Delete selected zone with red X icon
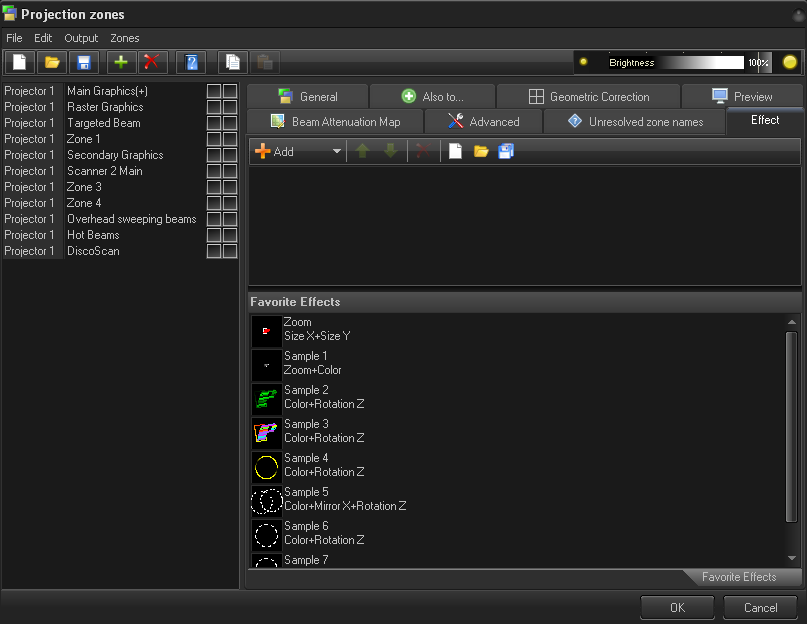The height and width of the screenshot is (624, 807). [x=152, y=62]
